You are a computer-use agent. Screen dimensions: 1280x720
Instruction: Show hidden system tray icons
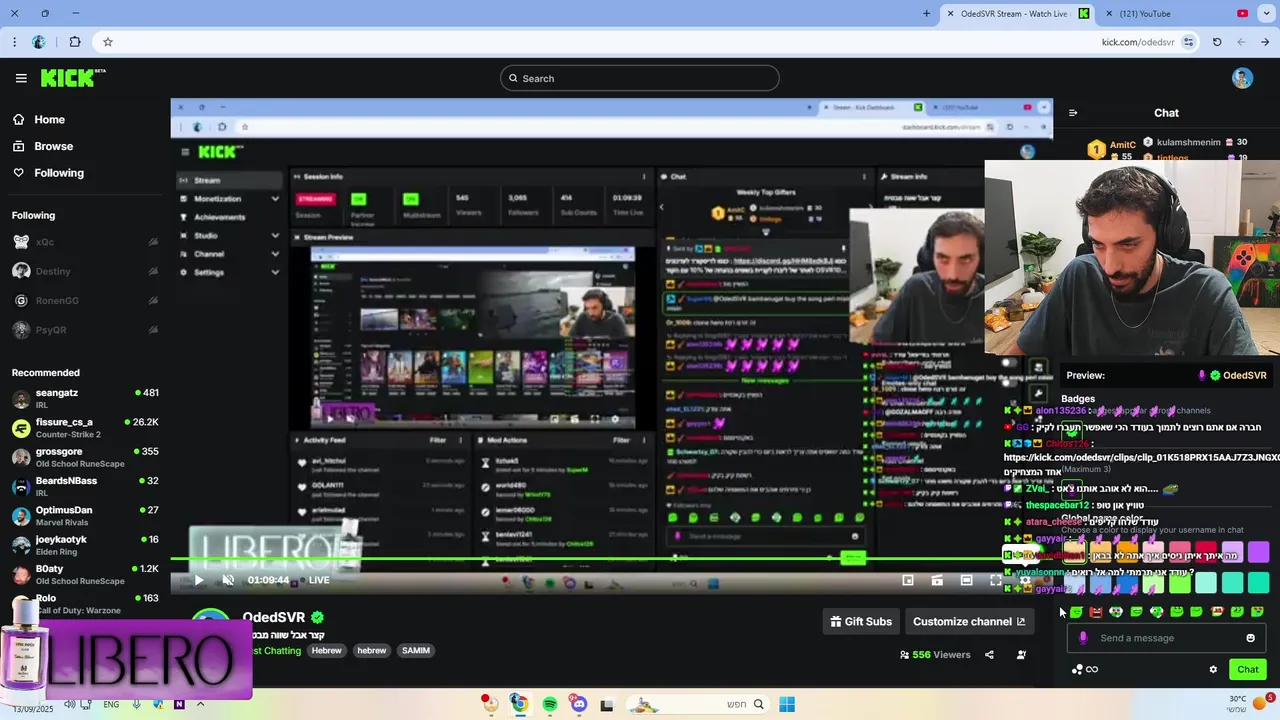click(x=200, y=704)
